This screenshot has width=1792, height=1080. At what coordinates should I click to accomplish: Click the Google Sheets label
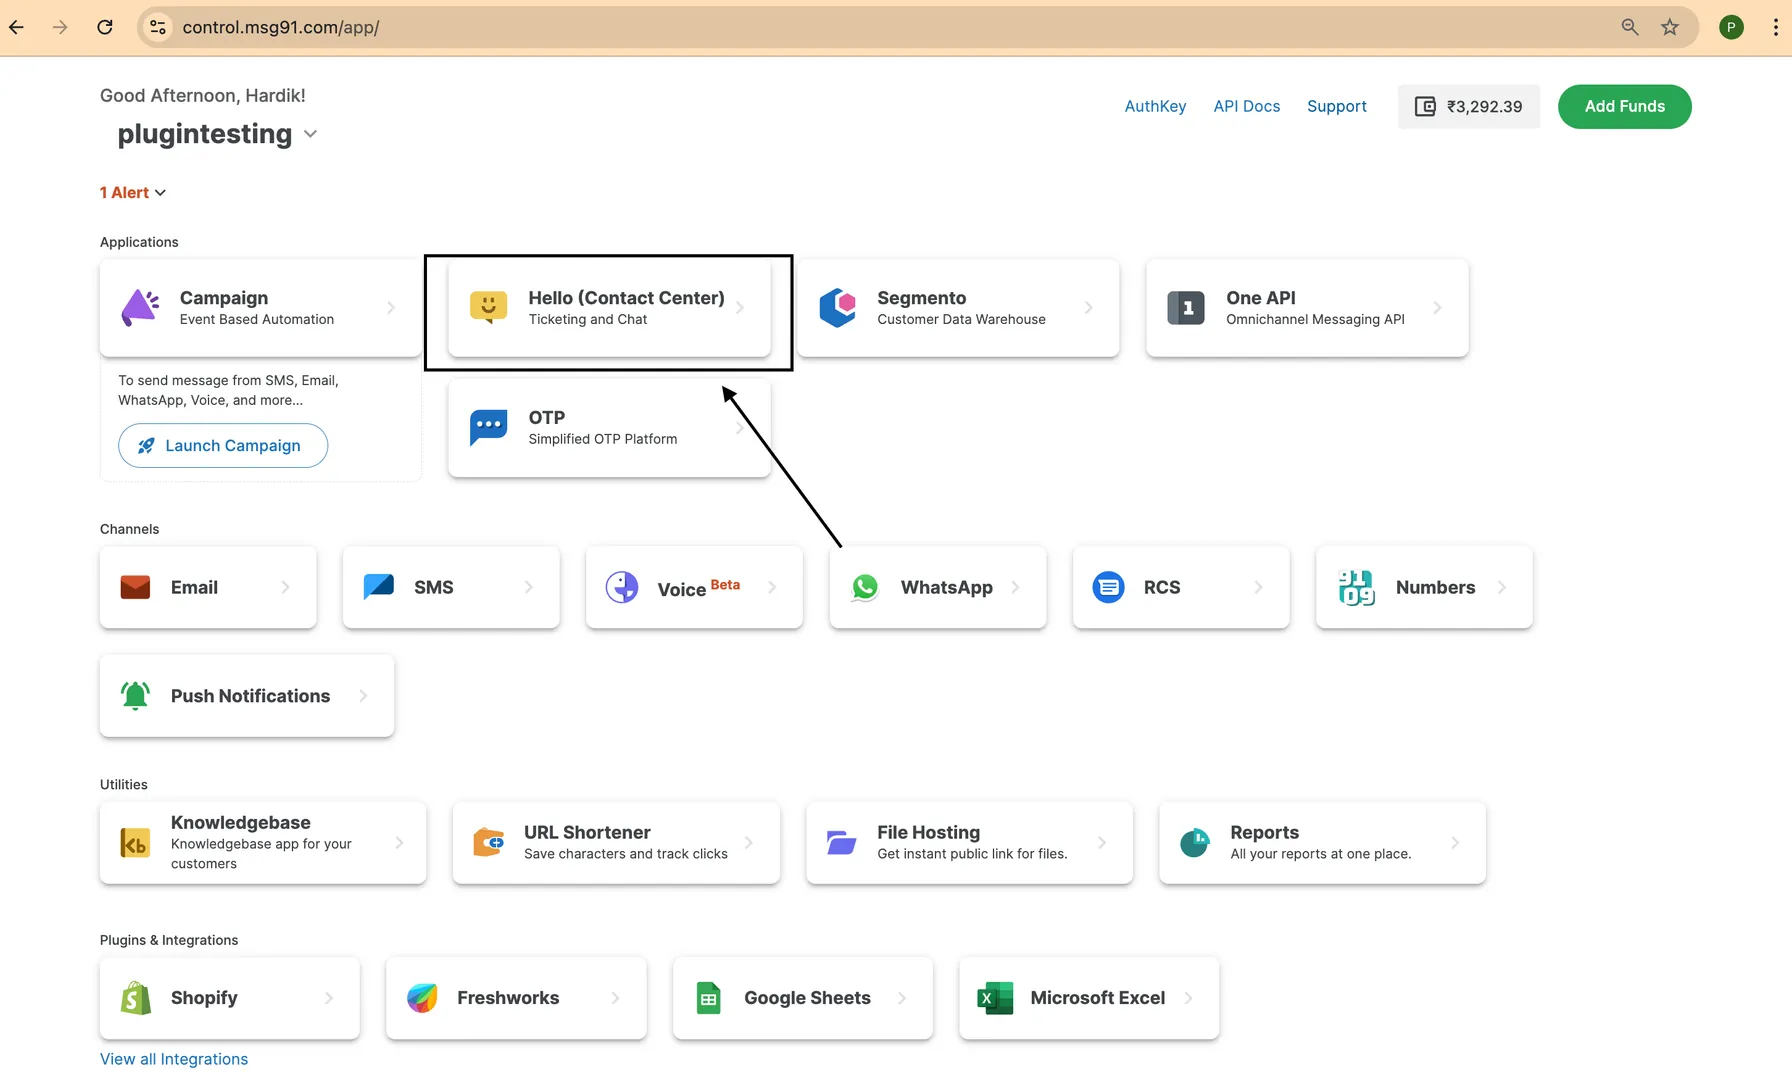pos(807,998)
